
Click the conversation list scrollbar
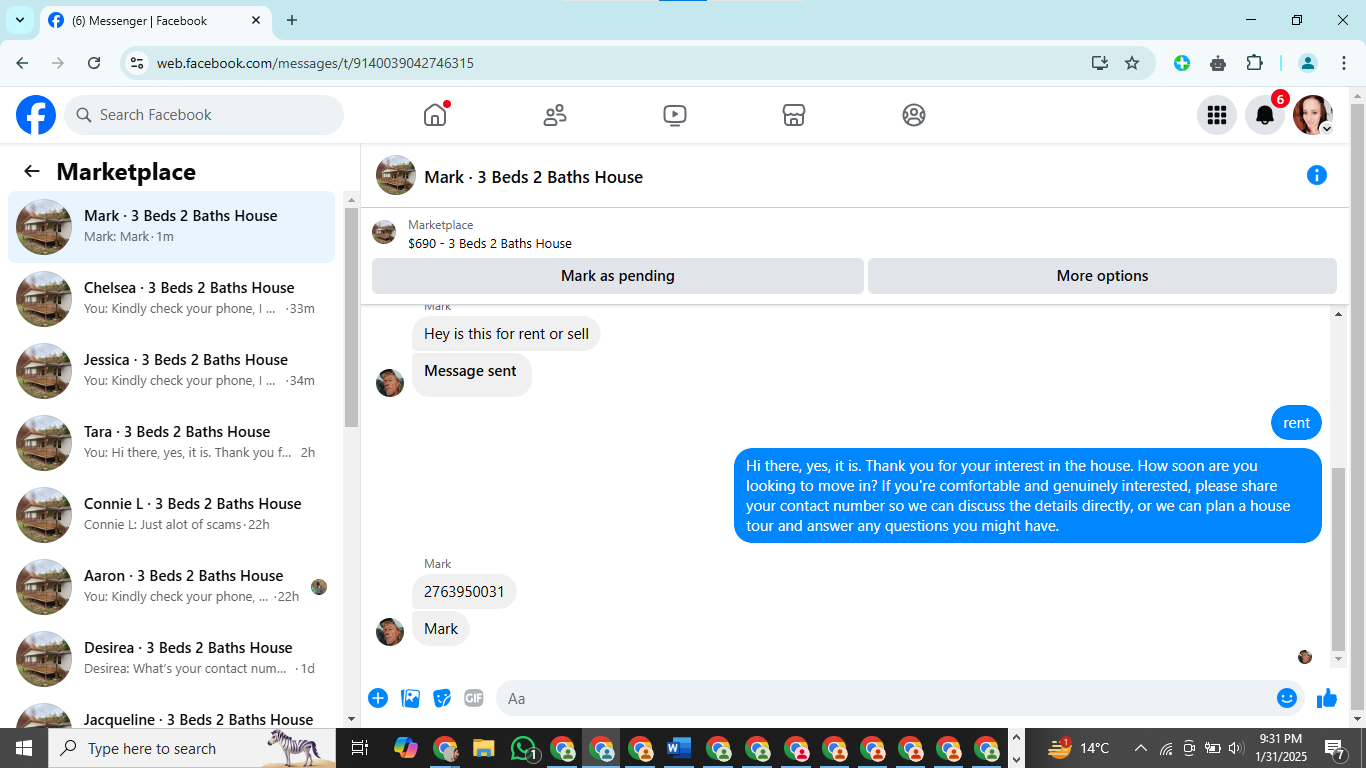coord(351,316)
